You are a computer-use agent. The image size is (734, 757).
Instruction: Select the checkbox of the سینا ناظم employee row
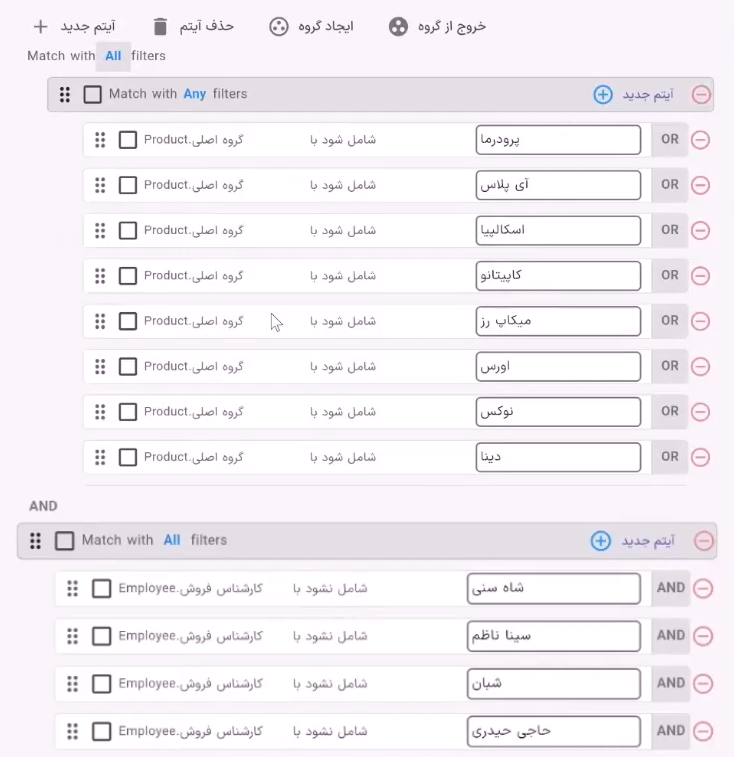tap(101, 636)
